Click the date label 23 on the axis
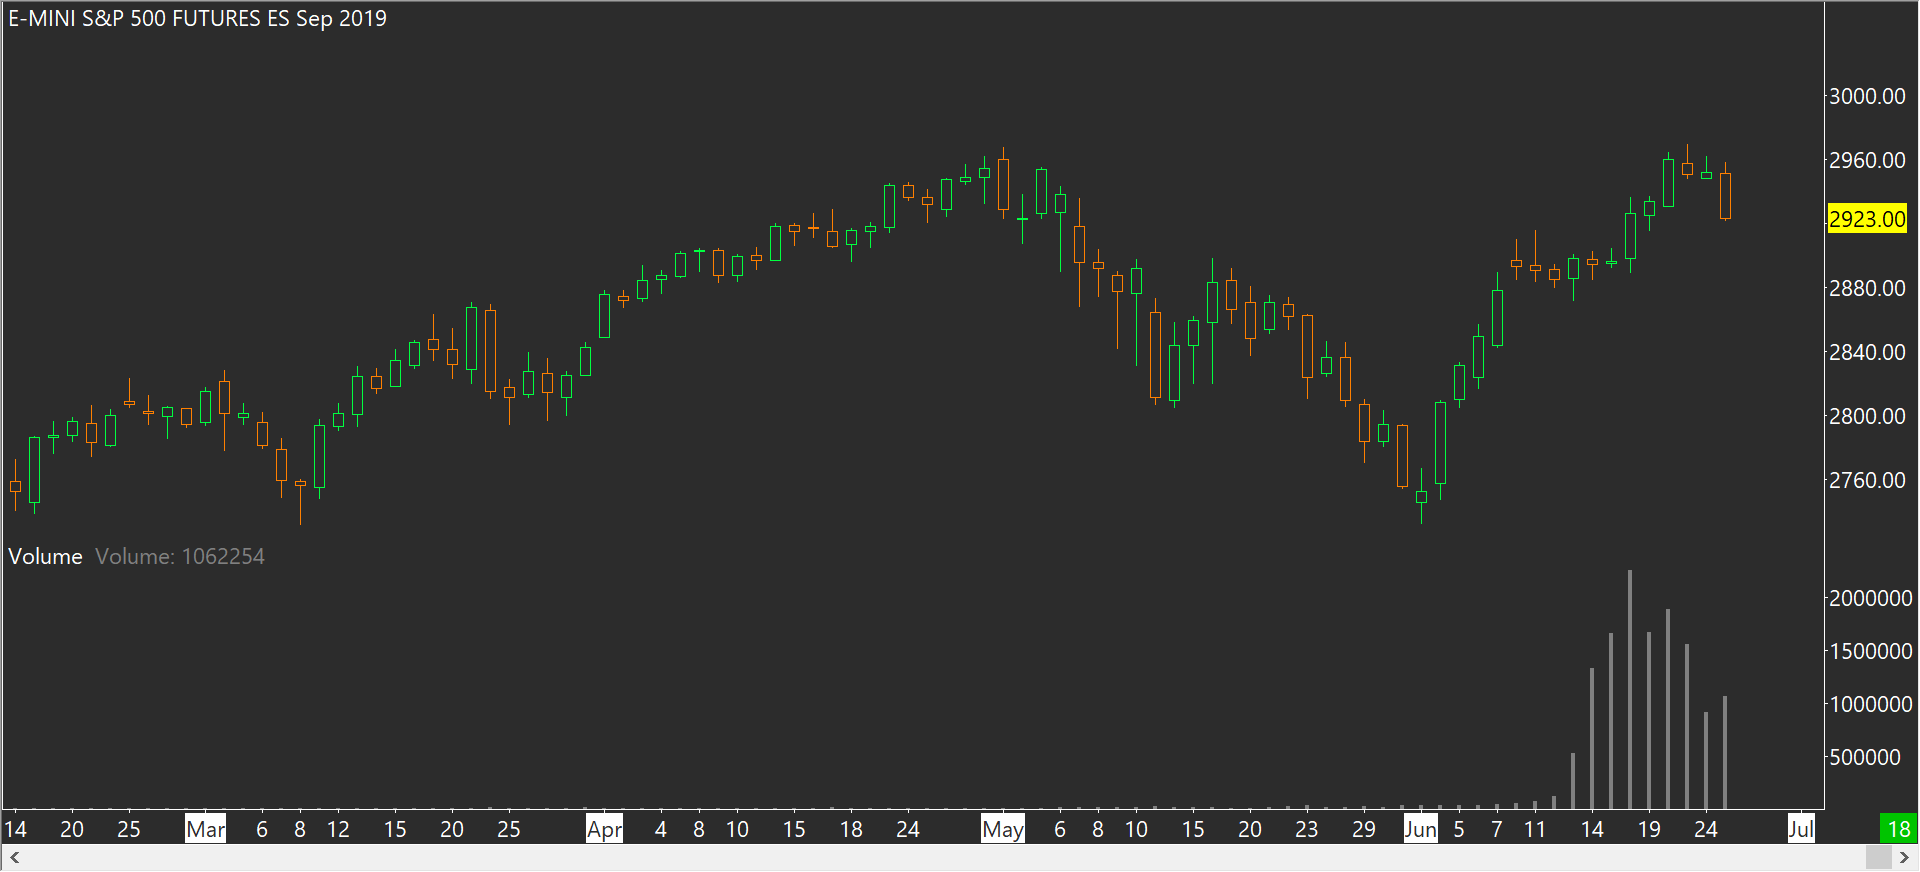This screenshot has width=1920, height=872. click(1307, 829)
